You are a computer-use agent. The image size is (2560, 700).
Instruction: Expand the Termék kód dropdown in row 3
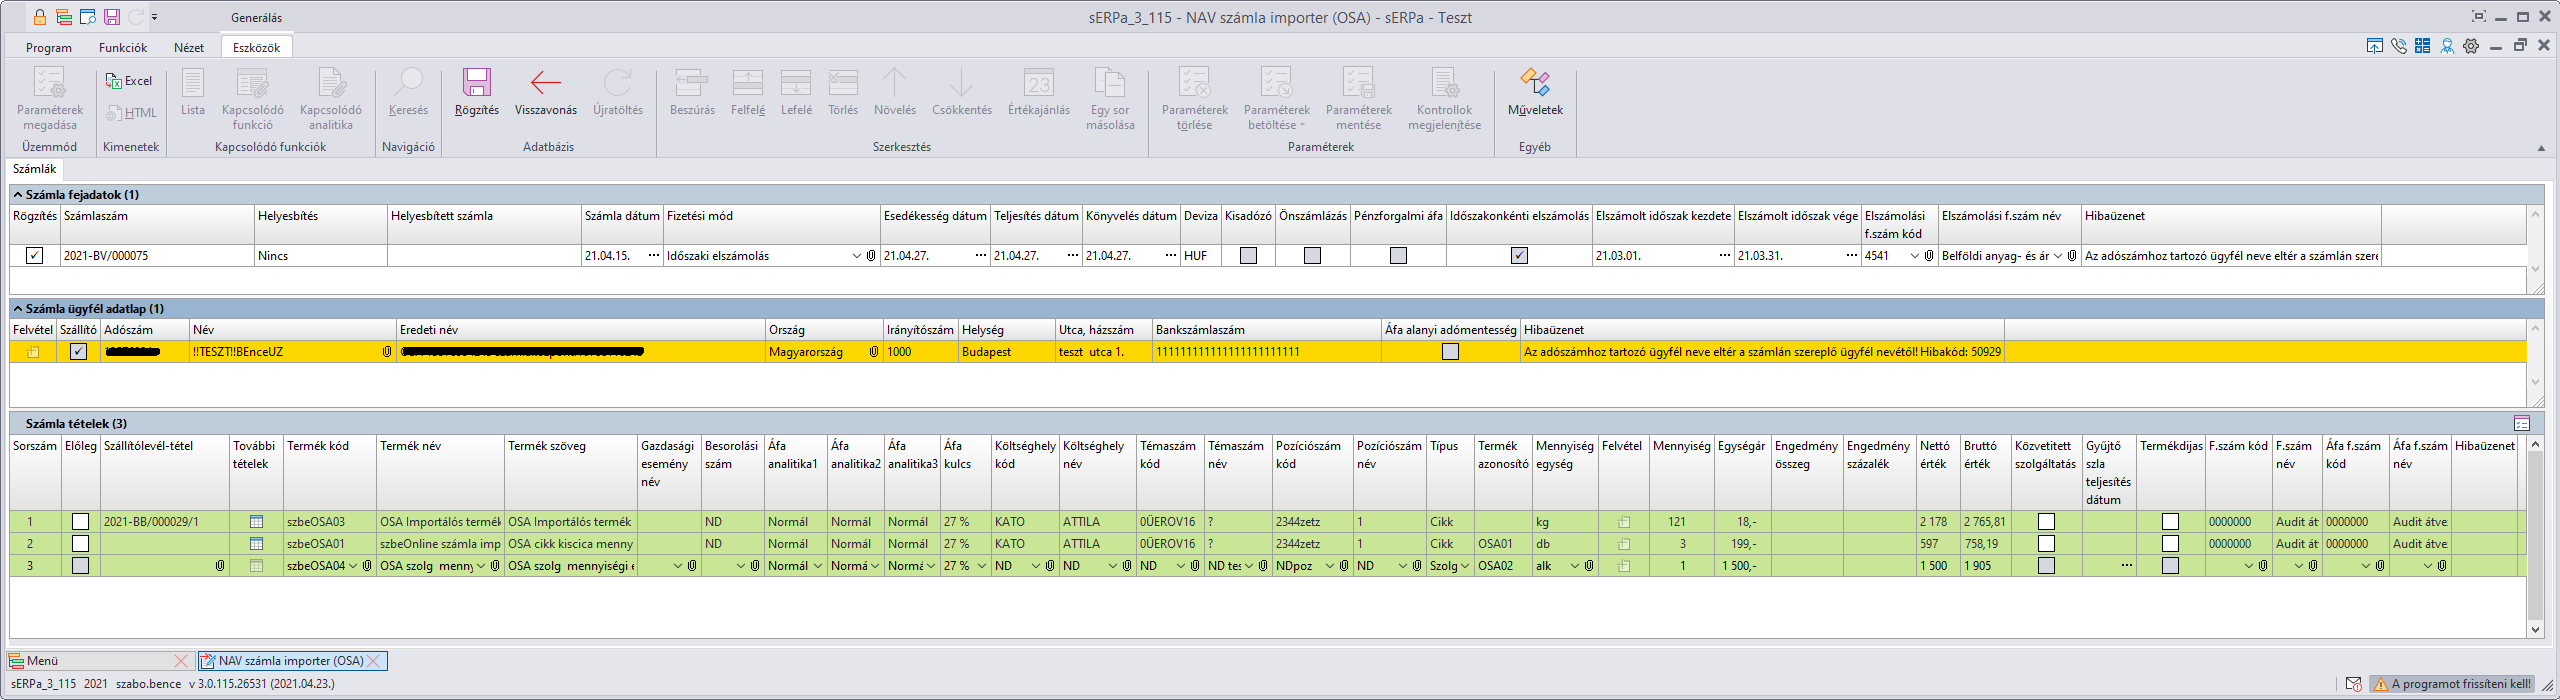[x=352, y=566]
